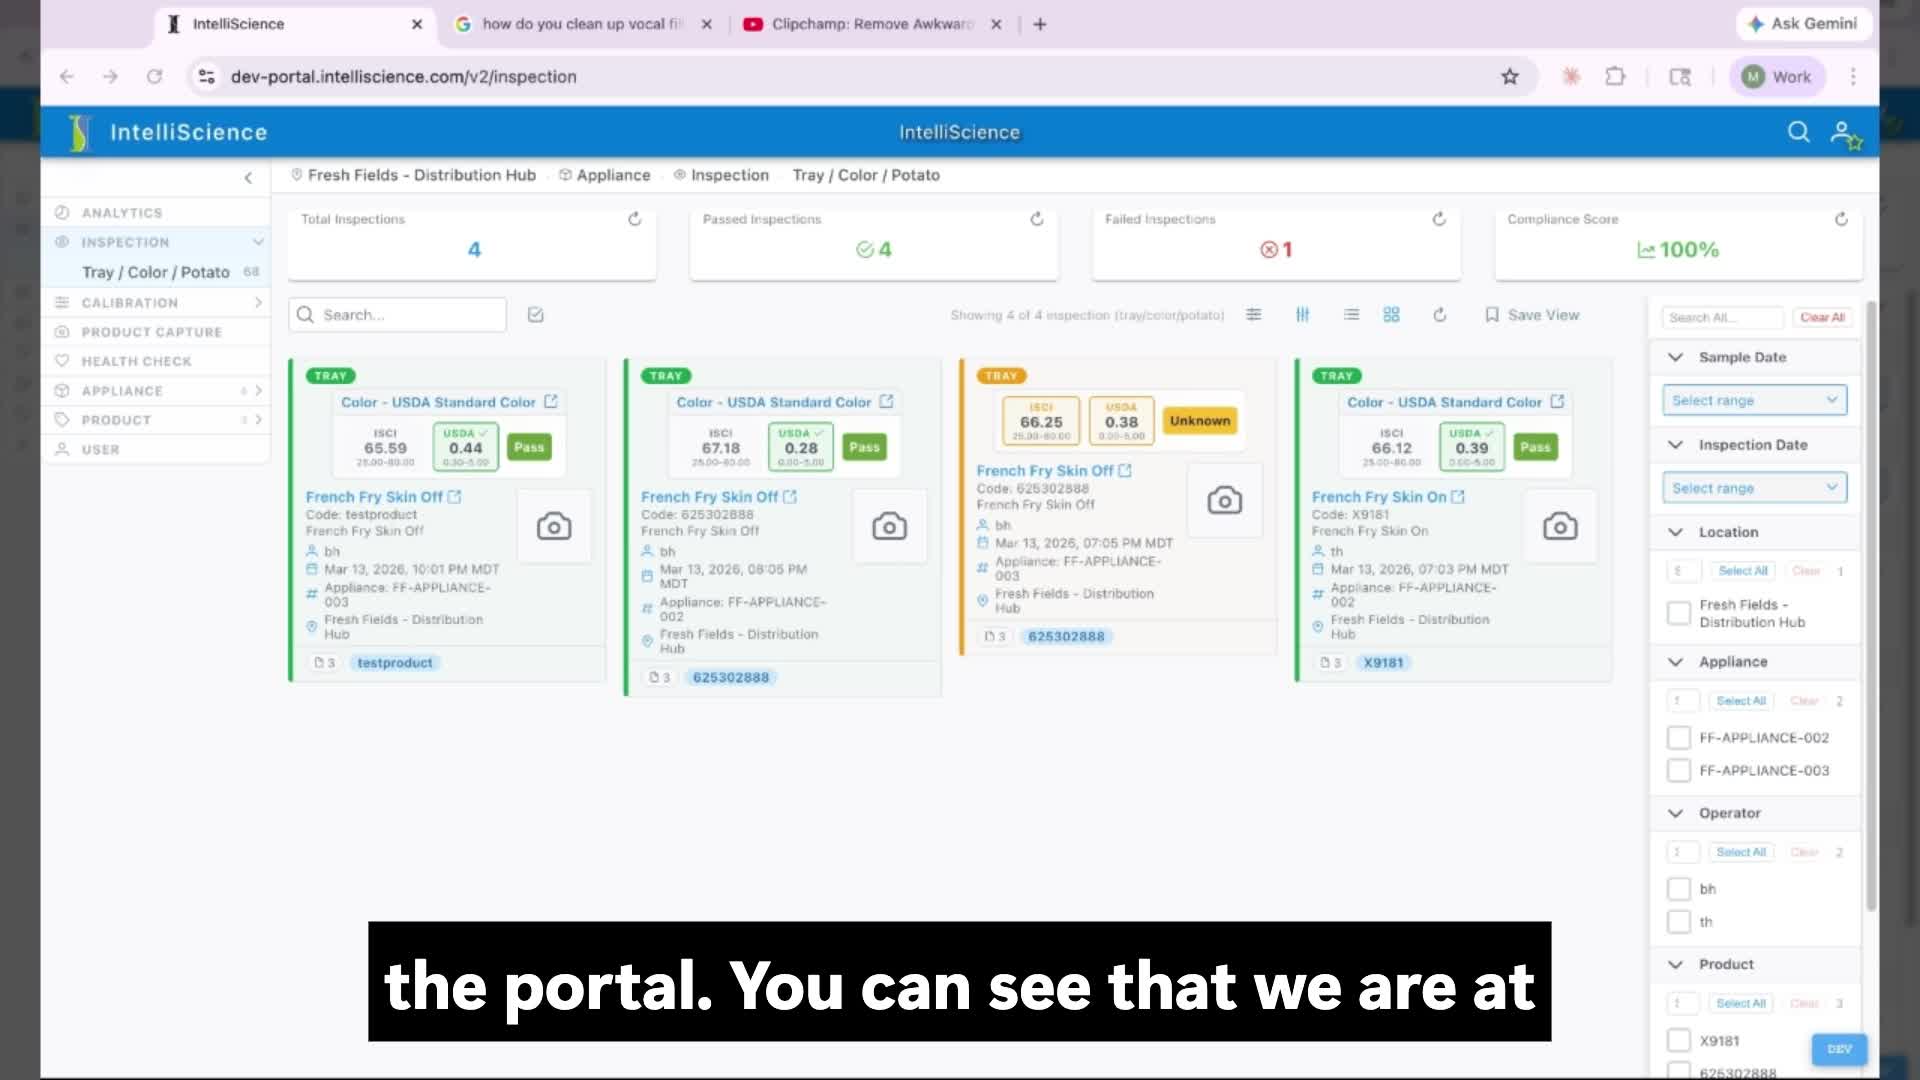Open the column settings sliders icon
The width and height of the screenshot is (1920, 1080).
click(1302, 315)
